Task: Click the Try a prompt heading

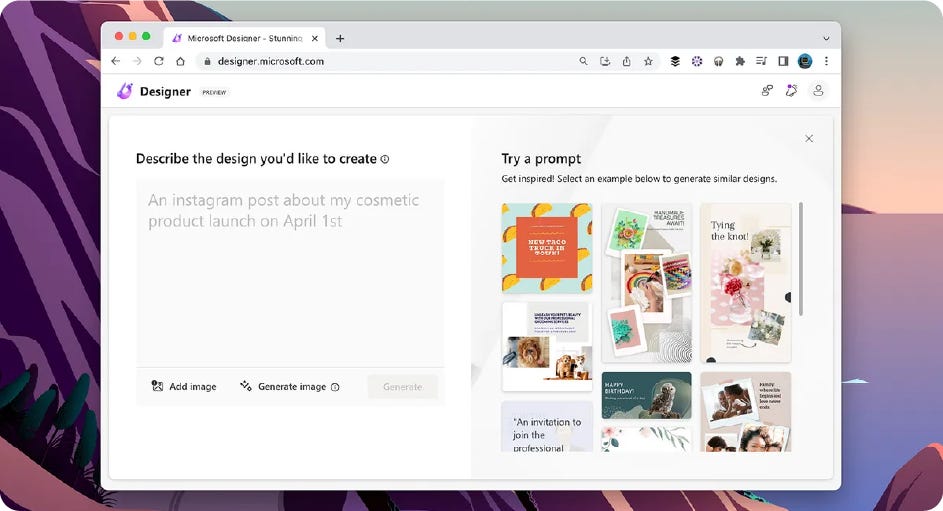Action: point(541,159)
